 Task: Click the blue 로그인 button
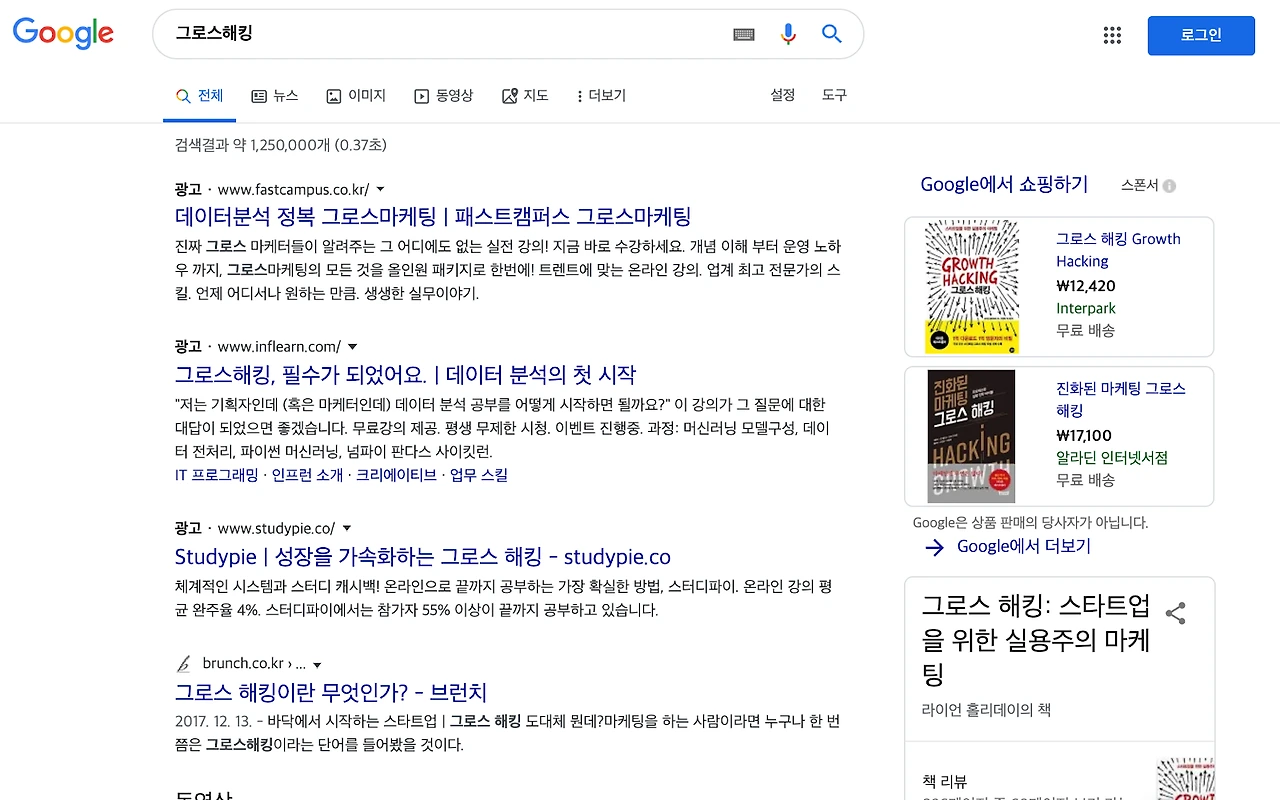click(1201, 35)
